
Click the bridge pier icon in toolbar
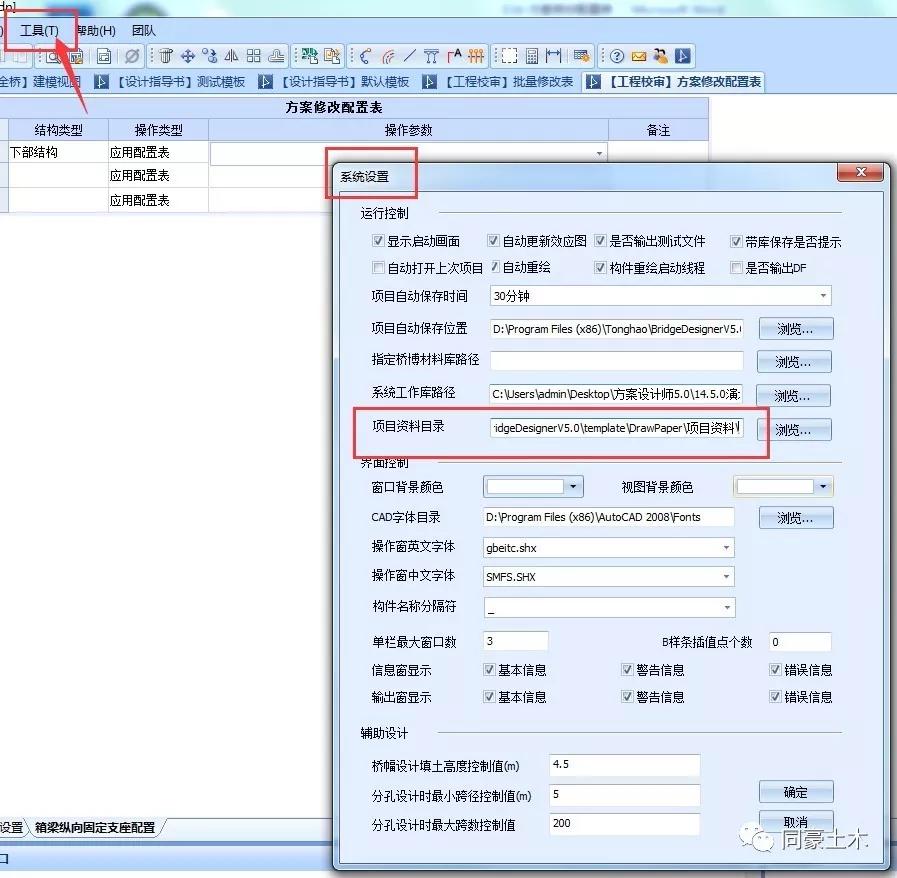(431, 56)
